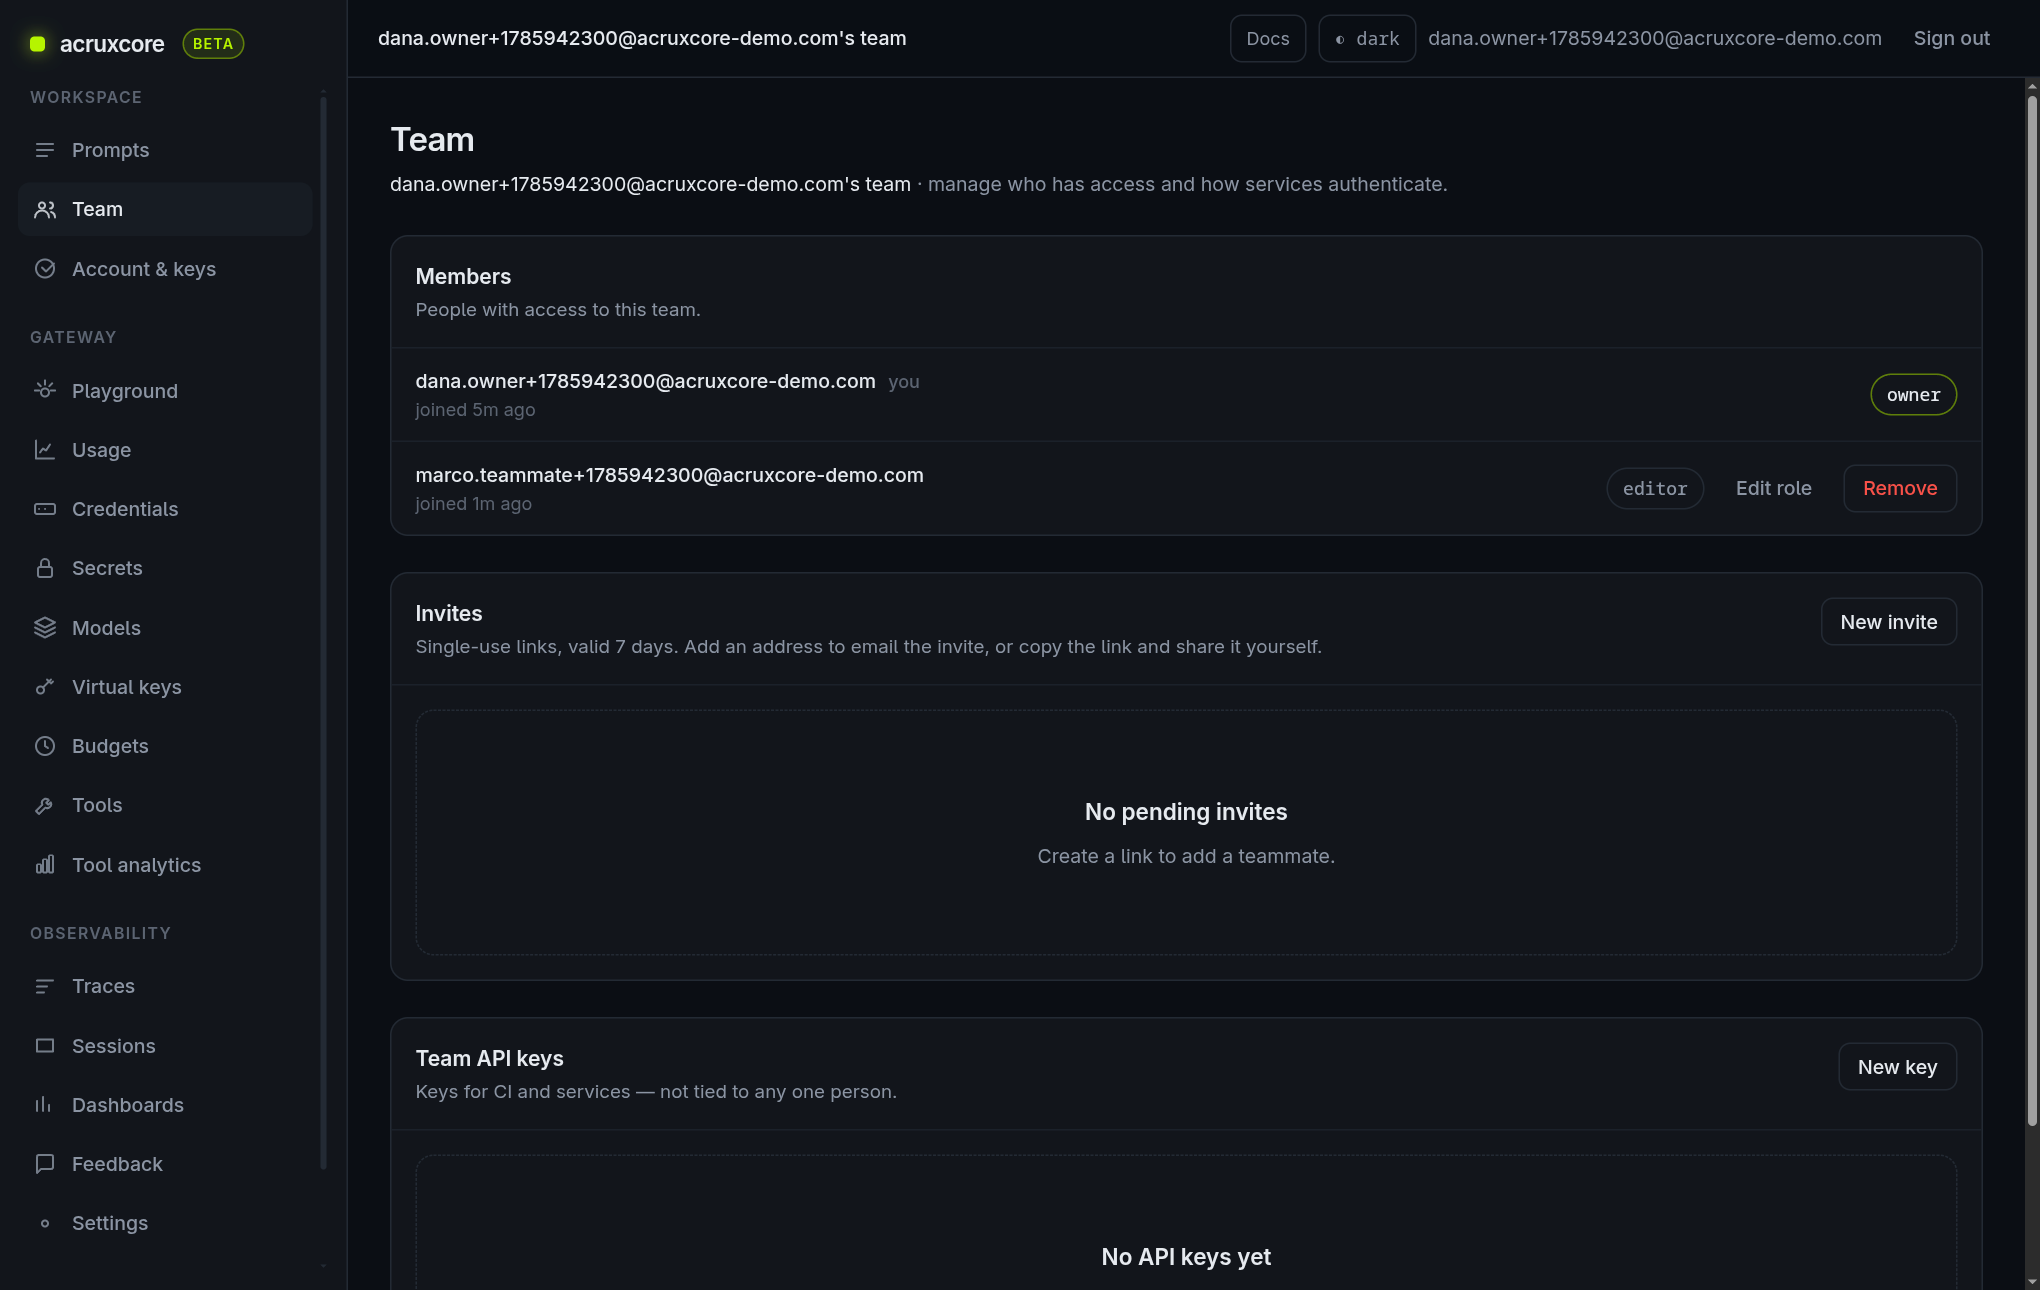Click the Tools wrench icon
The image size is (2040, 1290).
pyautogui.click(x=44, y=805)
